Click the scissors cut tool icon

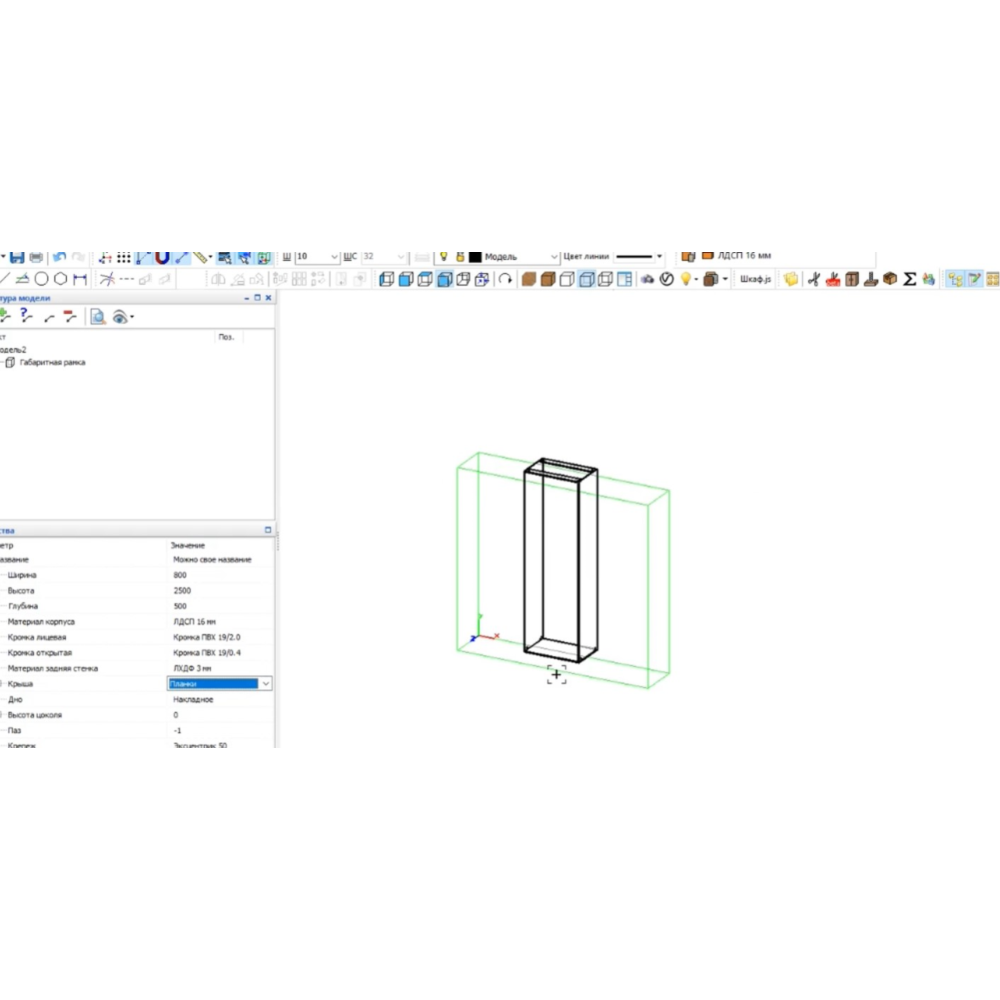[813, 280]
